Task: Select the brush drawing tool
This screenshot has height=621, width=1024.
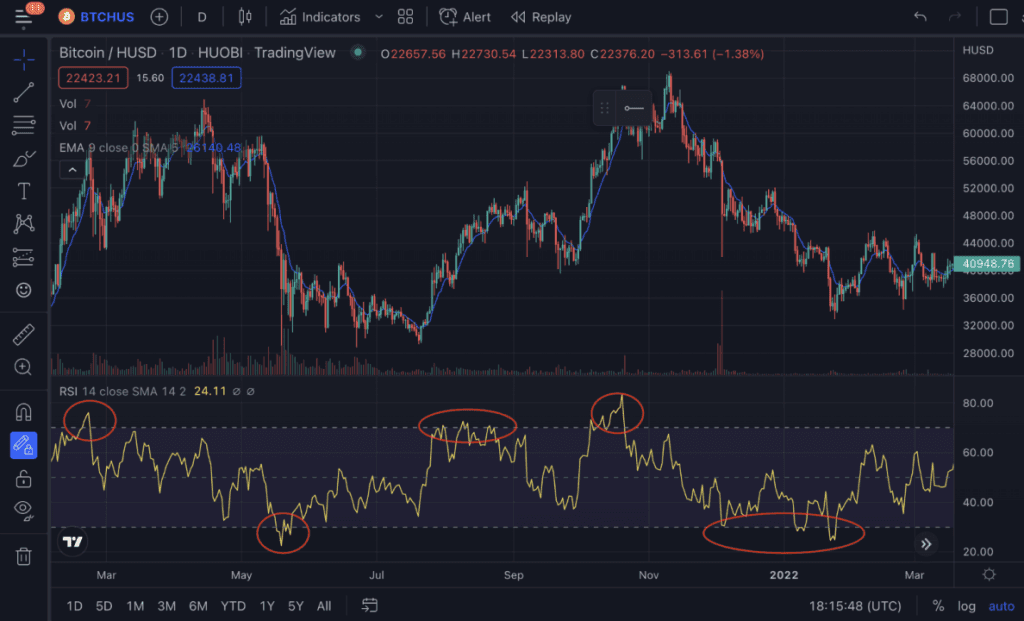Action: point(24,159)
